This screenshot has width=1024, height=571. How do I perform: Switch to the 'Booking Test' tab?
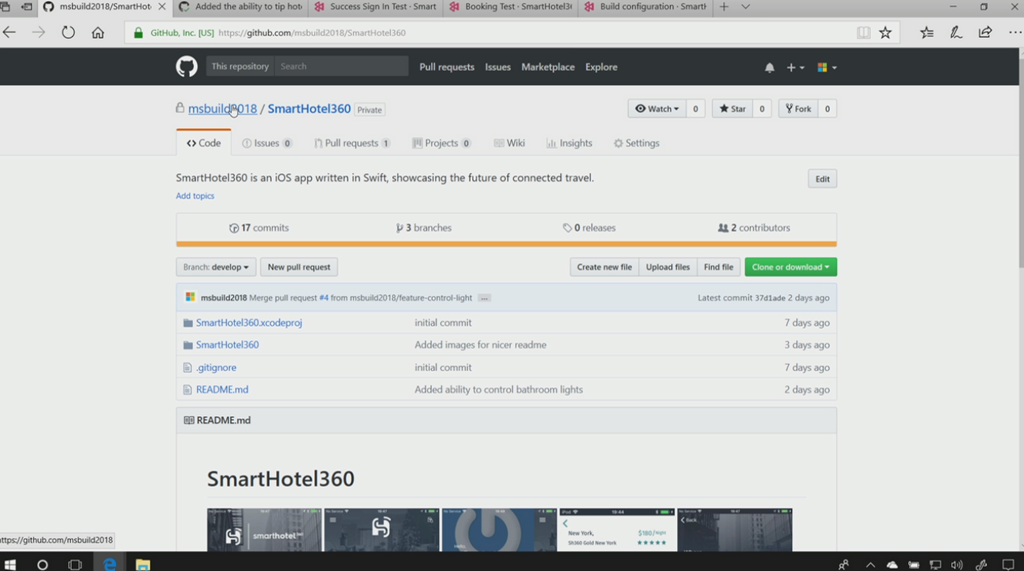511,7
